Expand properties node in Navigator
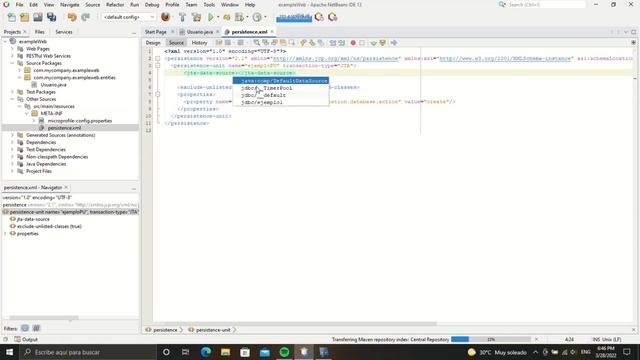 point(5,233)
